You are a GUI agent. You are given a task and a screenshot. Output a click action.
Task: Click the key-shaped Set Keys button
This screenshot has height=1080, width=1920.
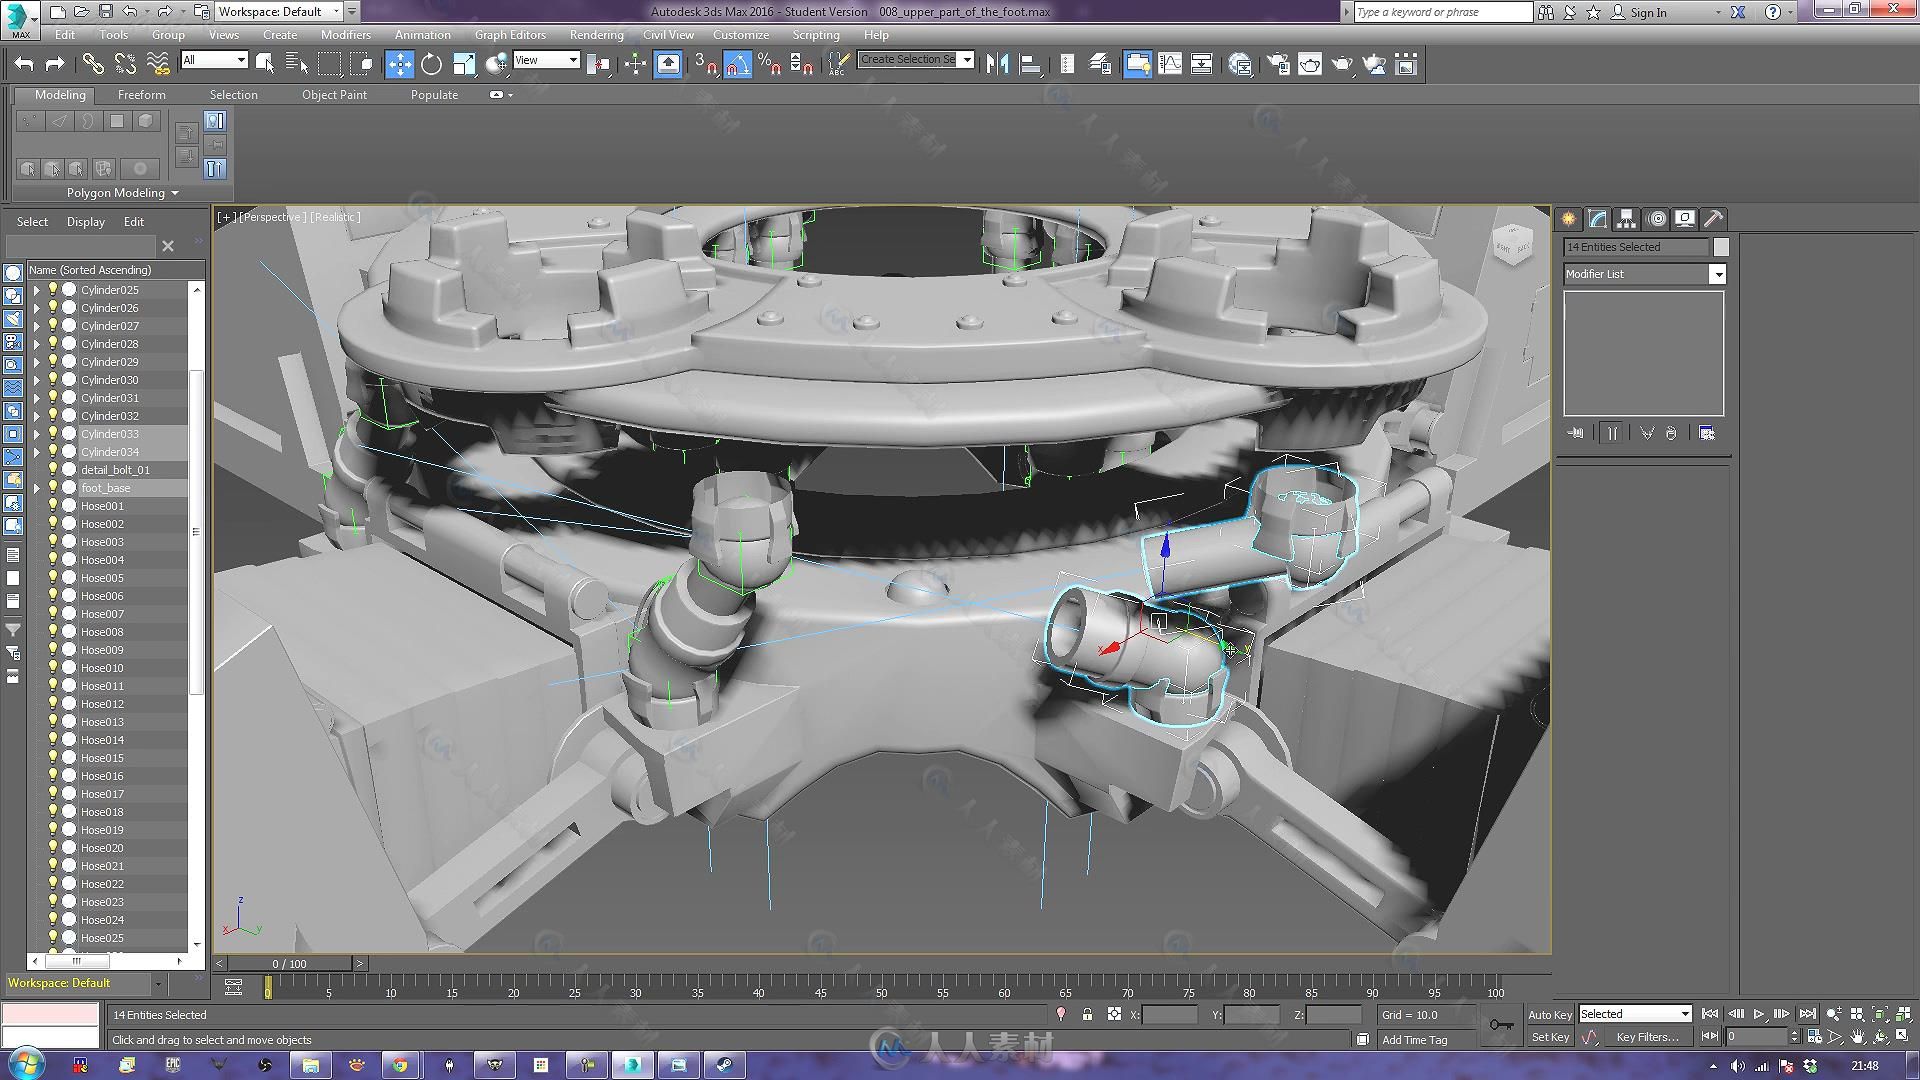coord(1501,1024)
